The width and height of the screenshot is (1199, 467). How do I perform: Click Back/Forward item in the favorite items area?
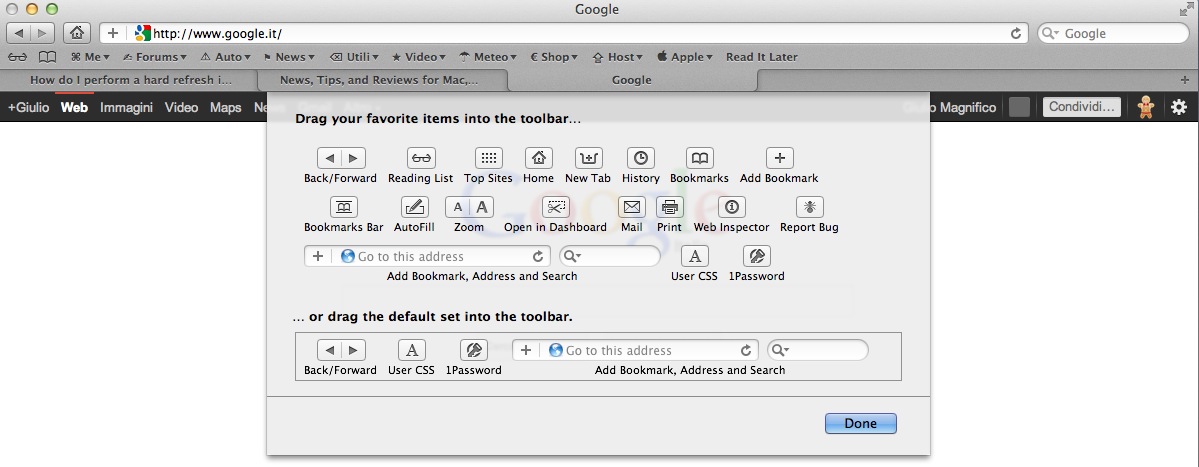341,158
